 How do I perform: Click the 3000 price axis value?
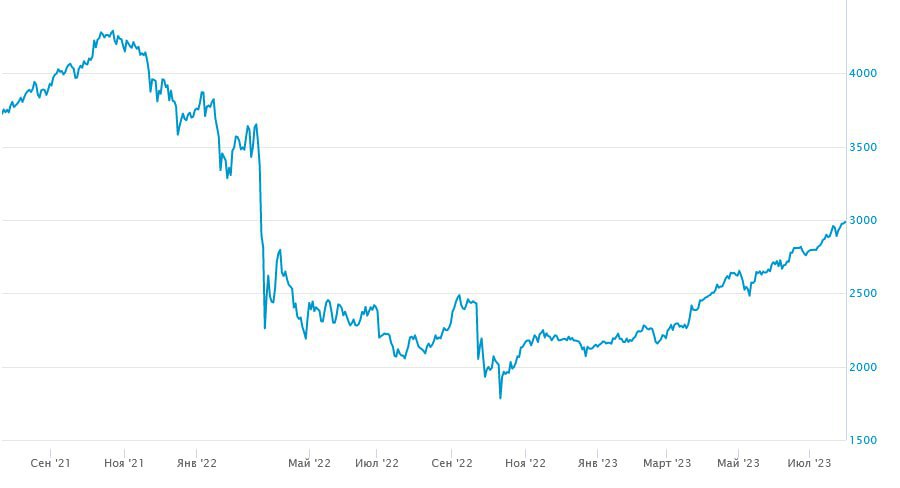(862, 221)
